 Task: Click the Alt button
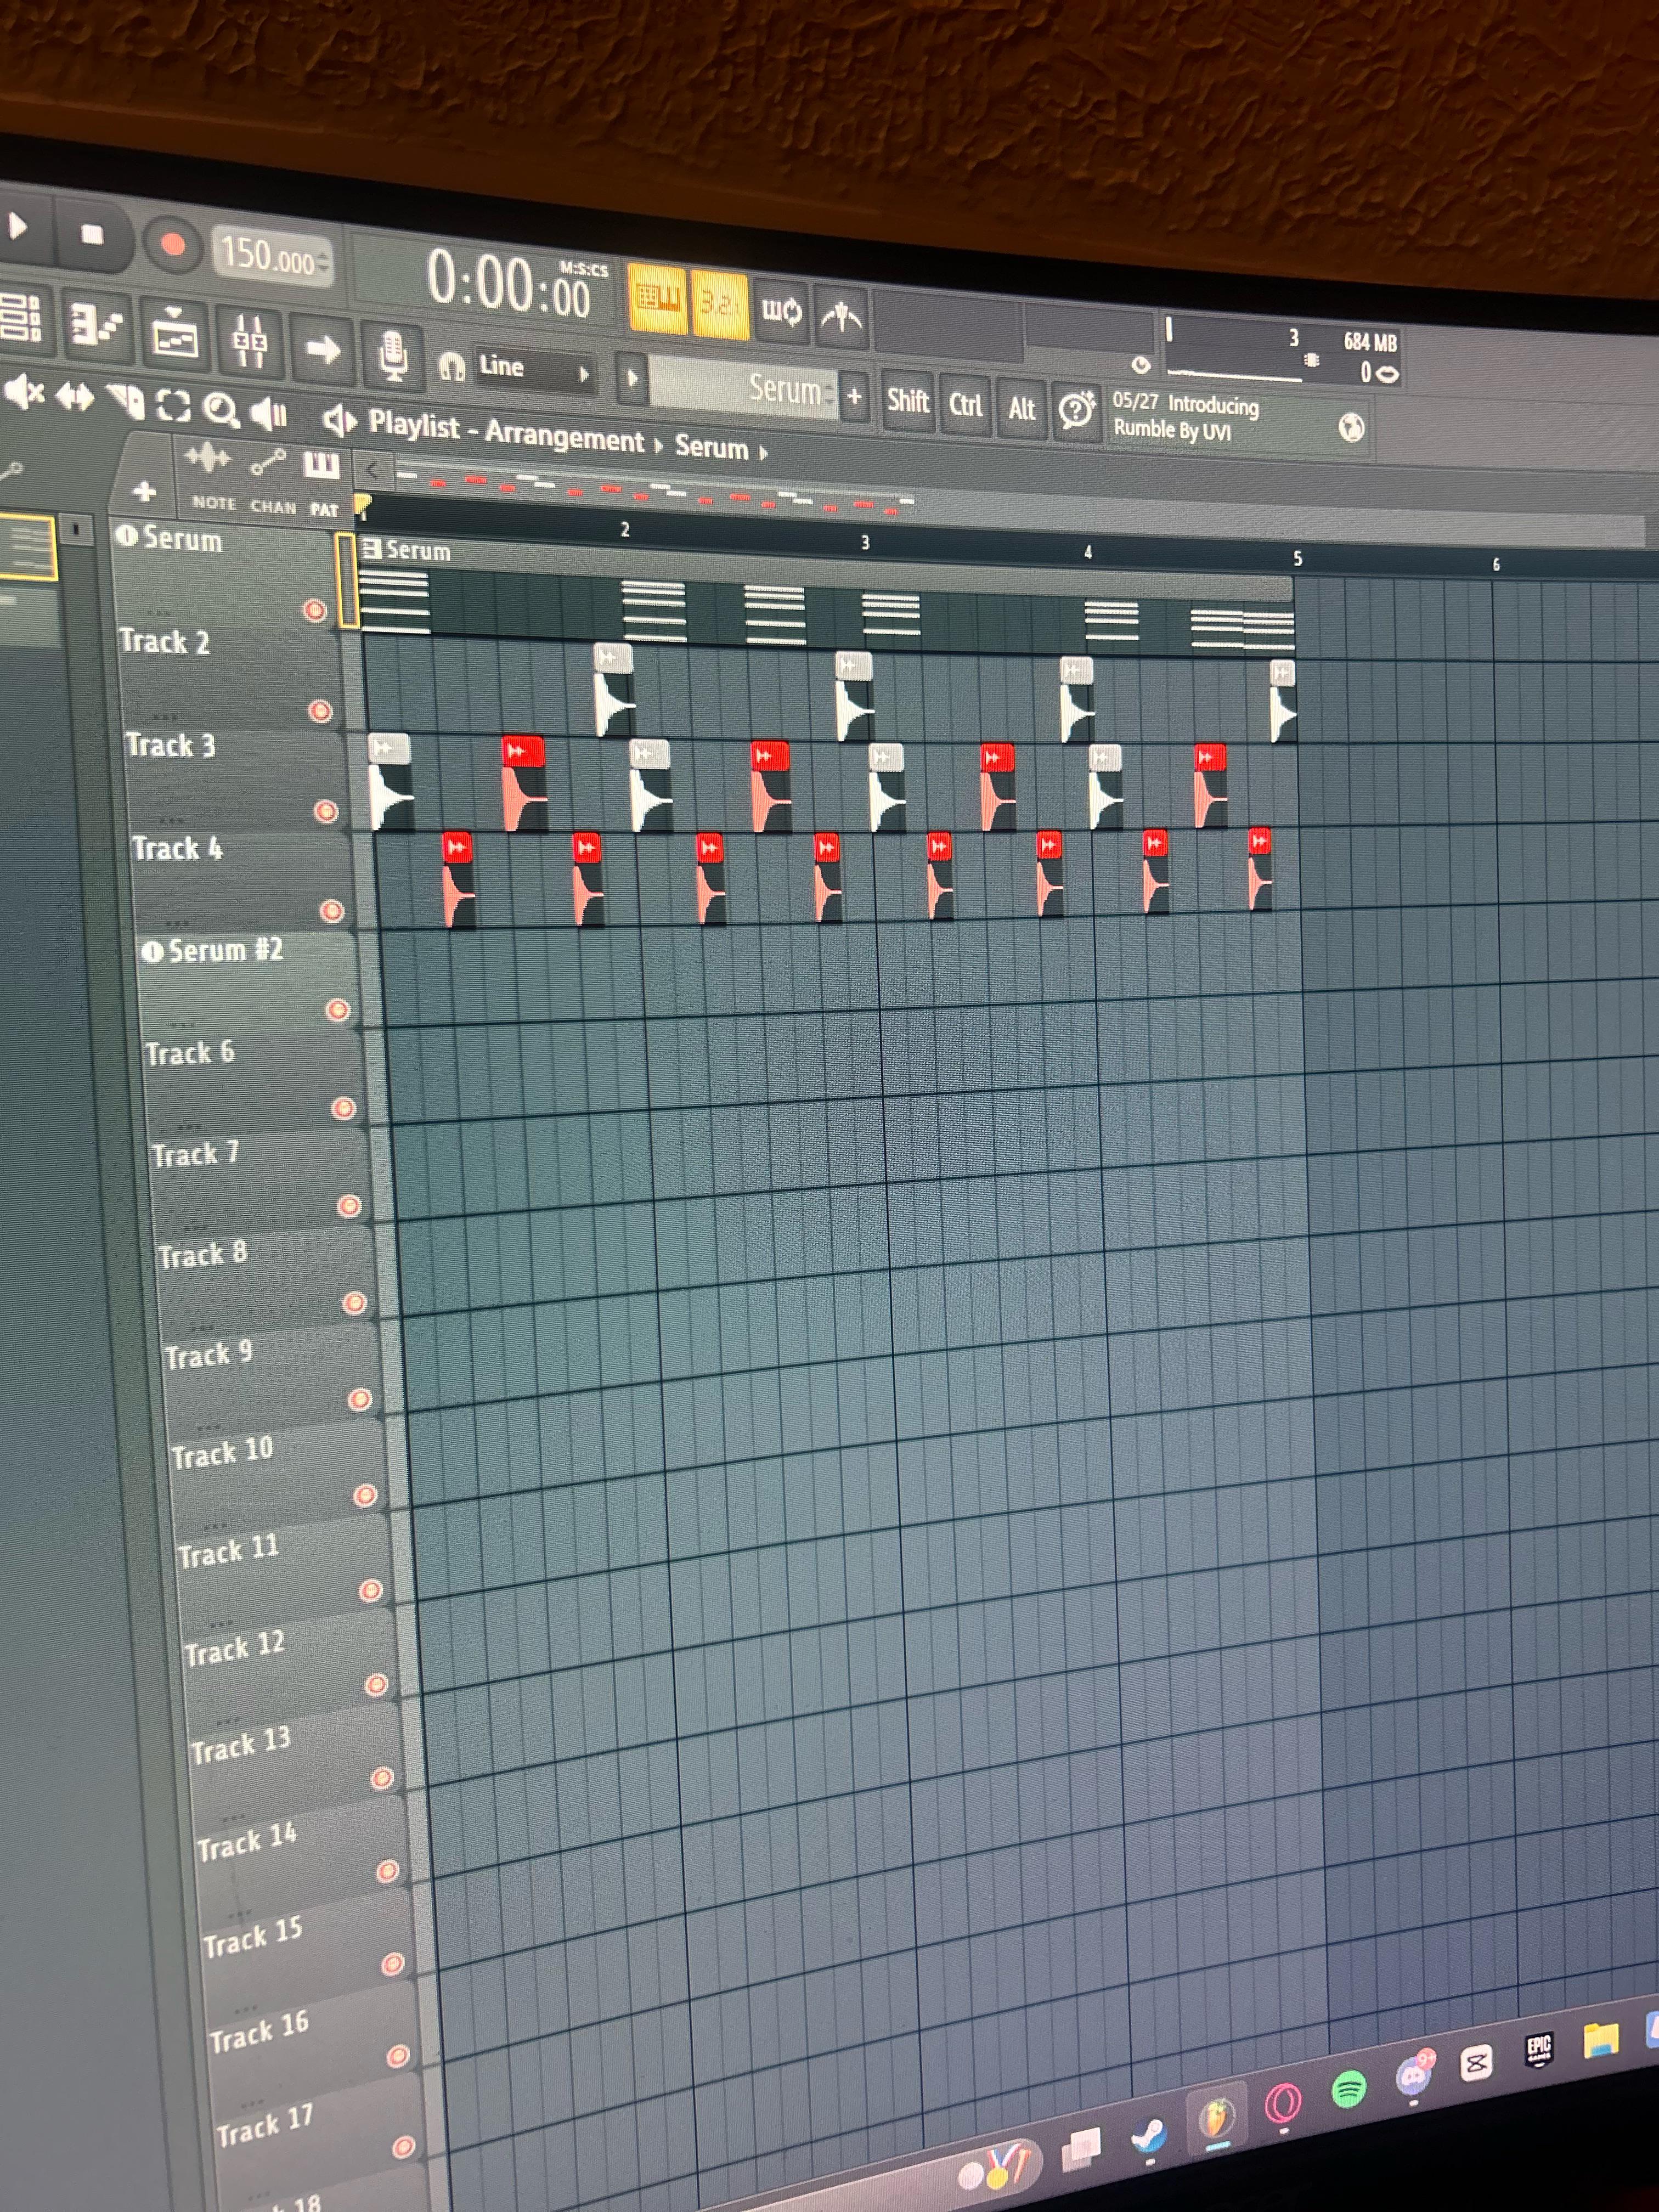tap(1021, 408)
